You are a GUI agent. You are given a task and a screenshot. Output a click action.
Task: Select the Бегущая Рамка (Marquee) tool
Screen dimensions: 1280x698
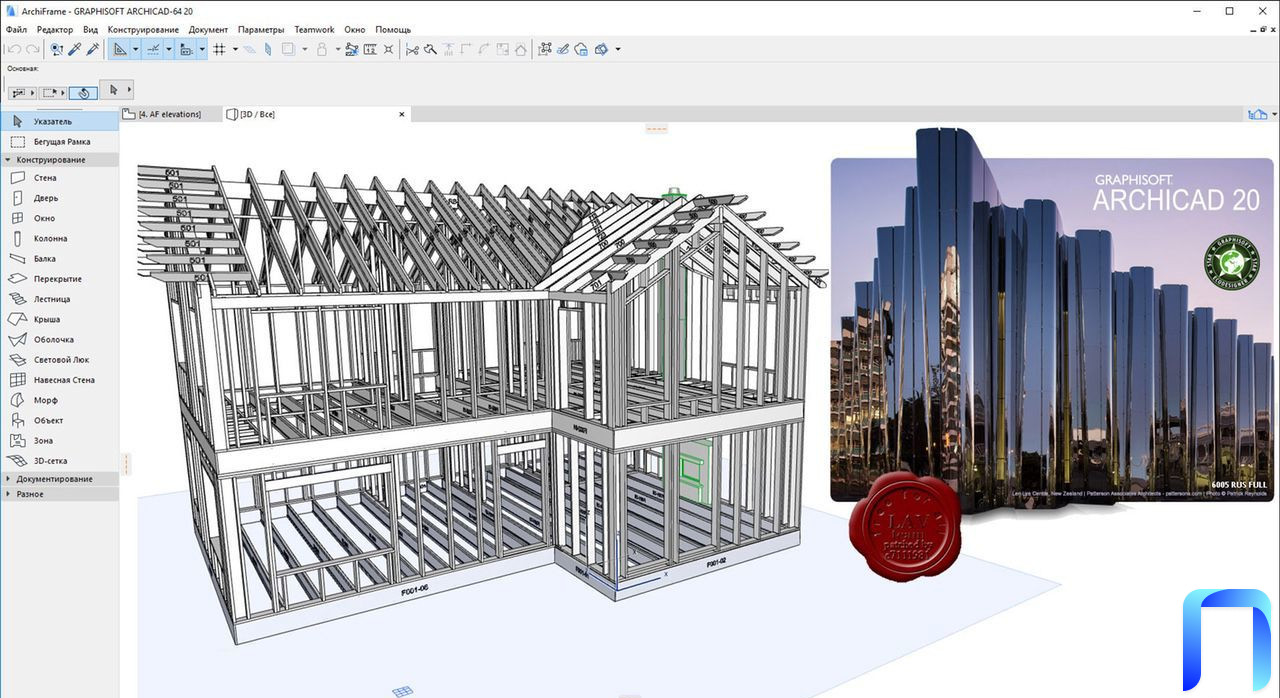[x=59, y=142]
